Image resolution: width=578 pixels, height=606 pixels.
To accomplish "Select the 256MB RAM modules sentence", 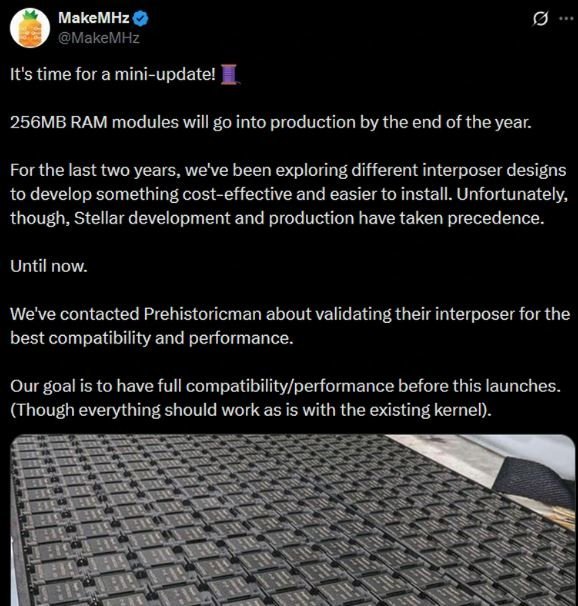I will pos(271,122).
